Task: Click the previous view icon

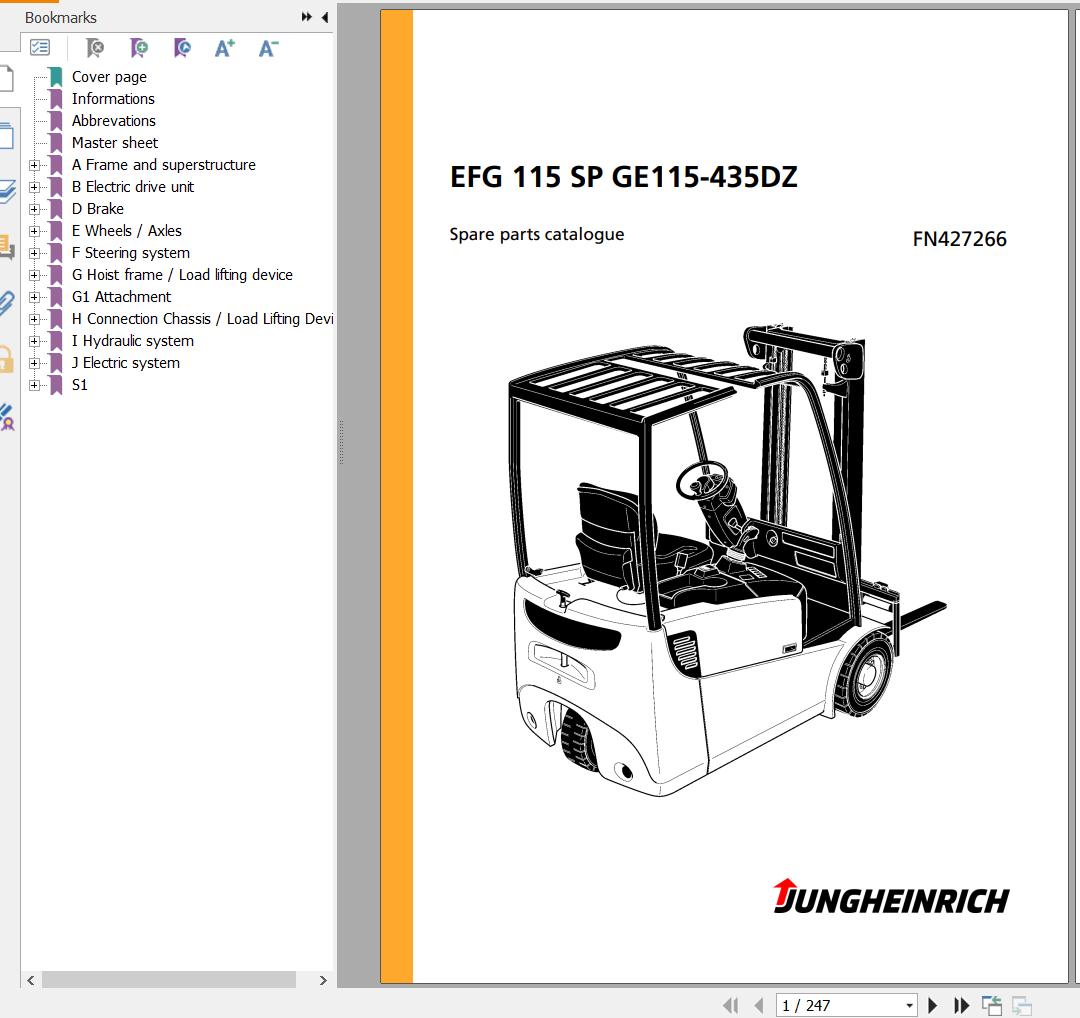Action: (x=991, y=1006)
